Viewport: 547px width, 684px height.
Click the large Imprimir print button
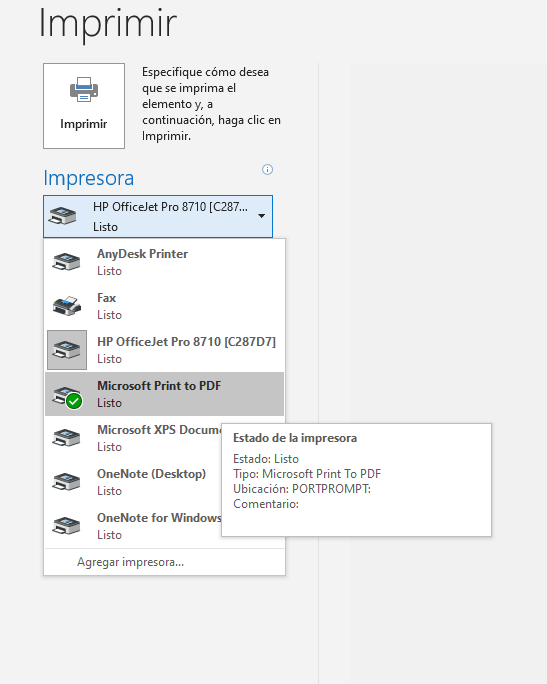(84, 106)
